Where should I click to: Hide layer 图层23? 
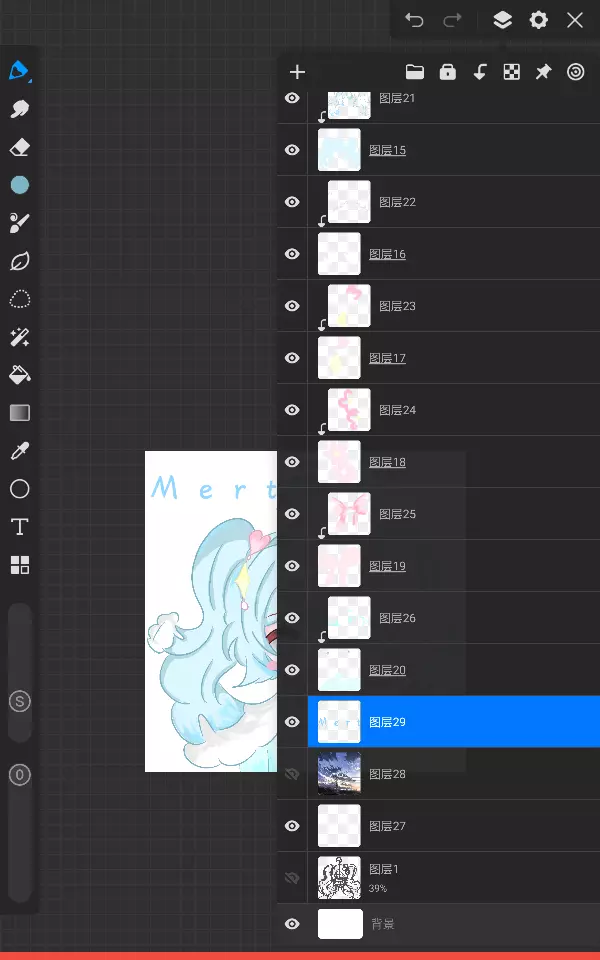click(x=292, y=306)
